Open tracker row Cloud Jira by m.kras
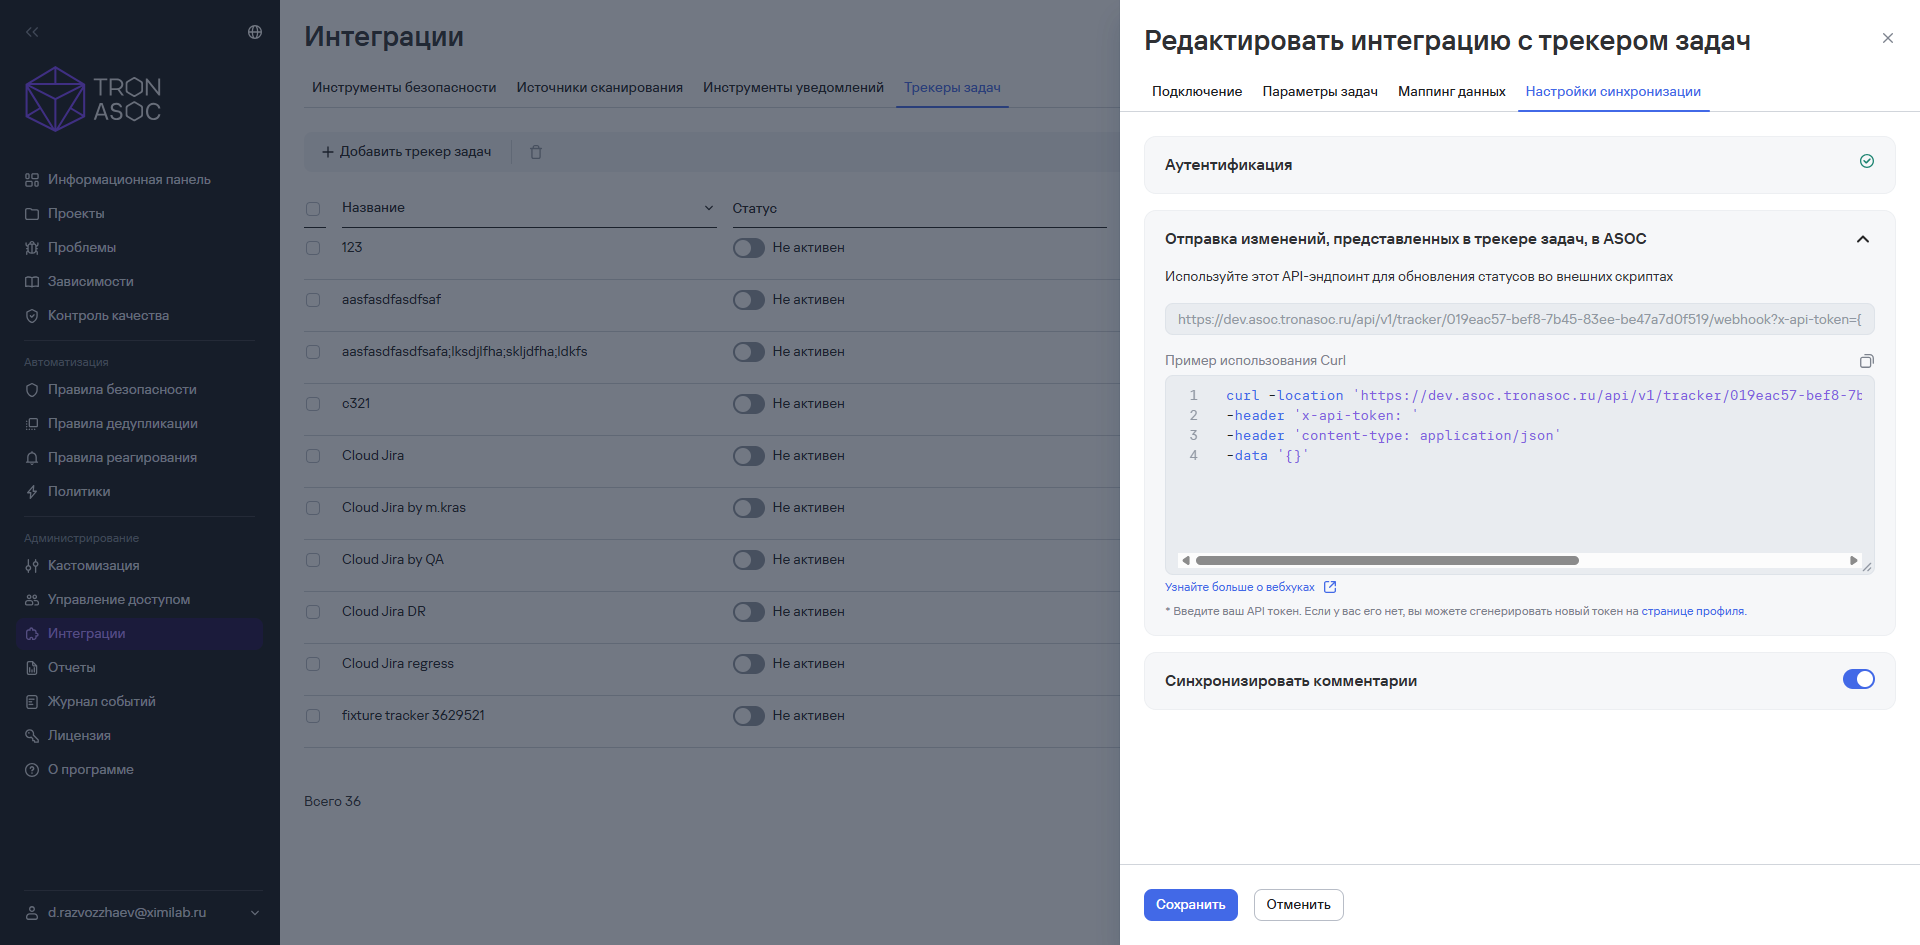Image resolution: width=1920 pixels, height=945 pixels. (404, 508)
